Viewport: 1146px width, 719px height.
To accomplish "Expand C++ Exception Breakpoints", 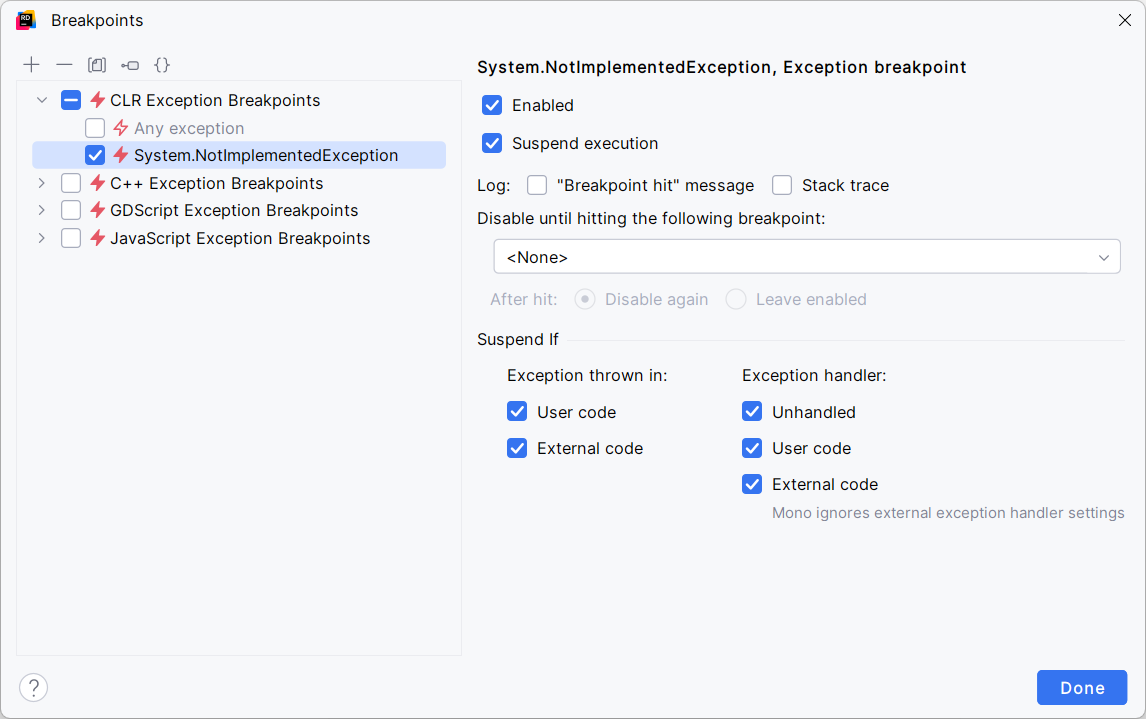I will 41,183.
